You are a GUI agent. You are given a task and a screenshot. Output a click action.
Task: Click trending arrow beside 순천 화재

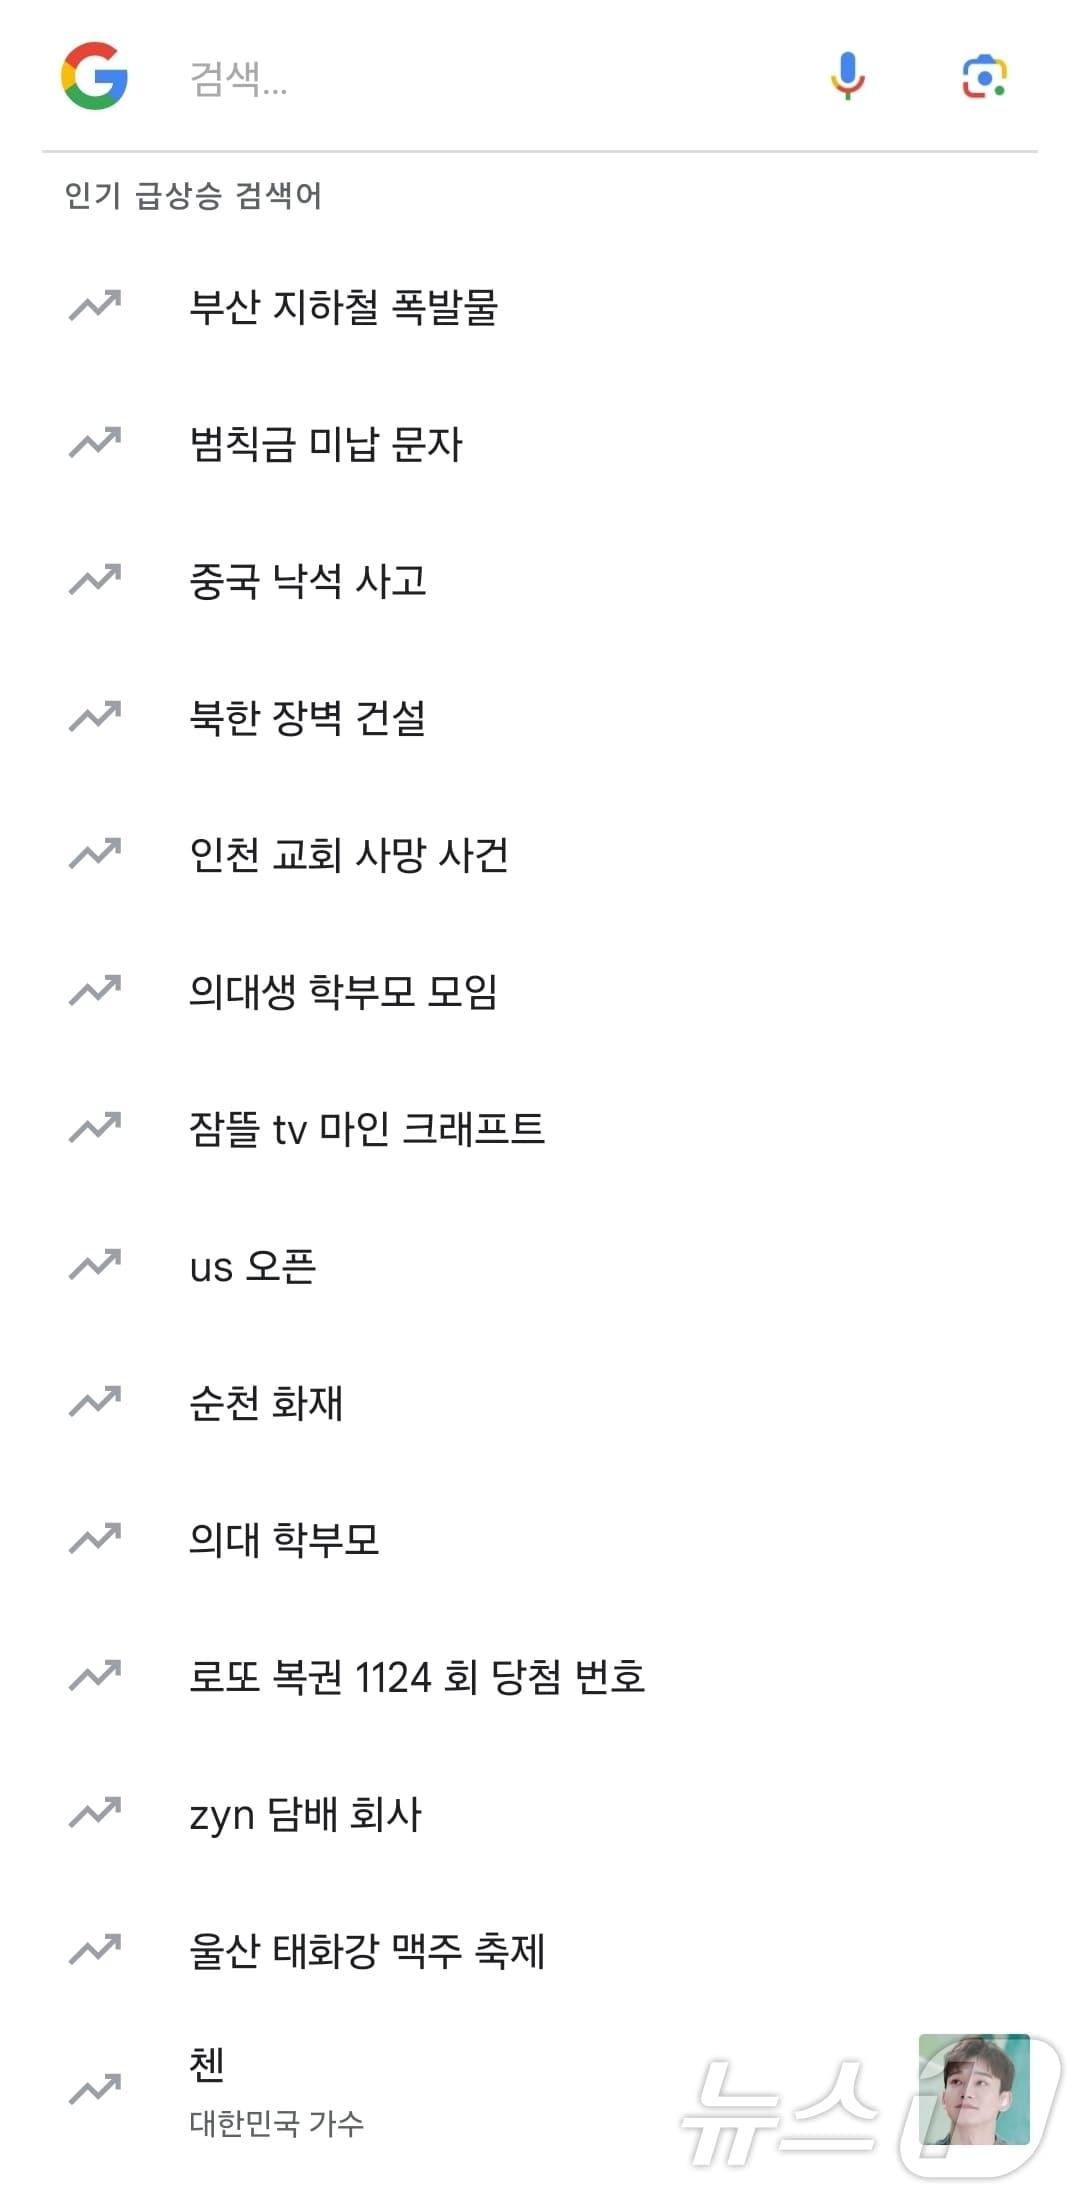(x=95, y=1402)
